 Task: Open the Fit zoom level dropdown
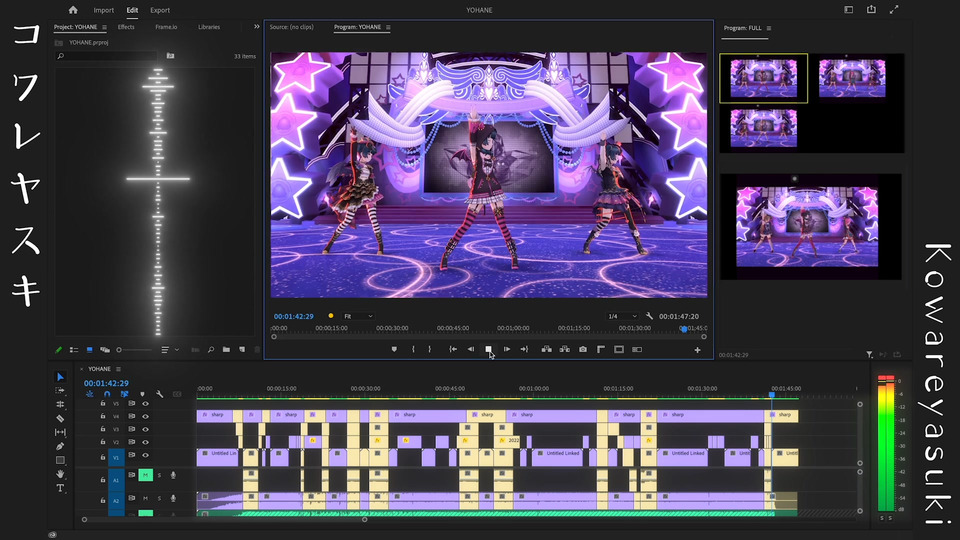[x=358, y=316]
